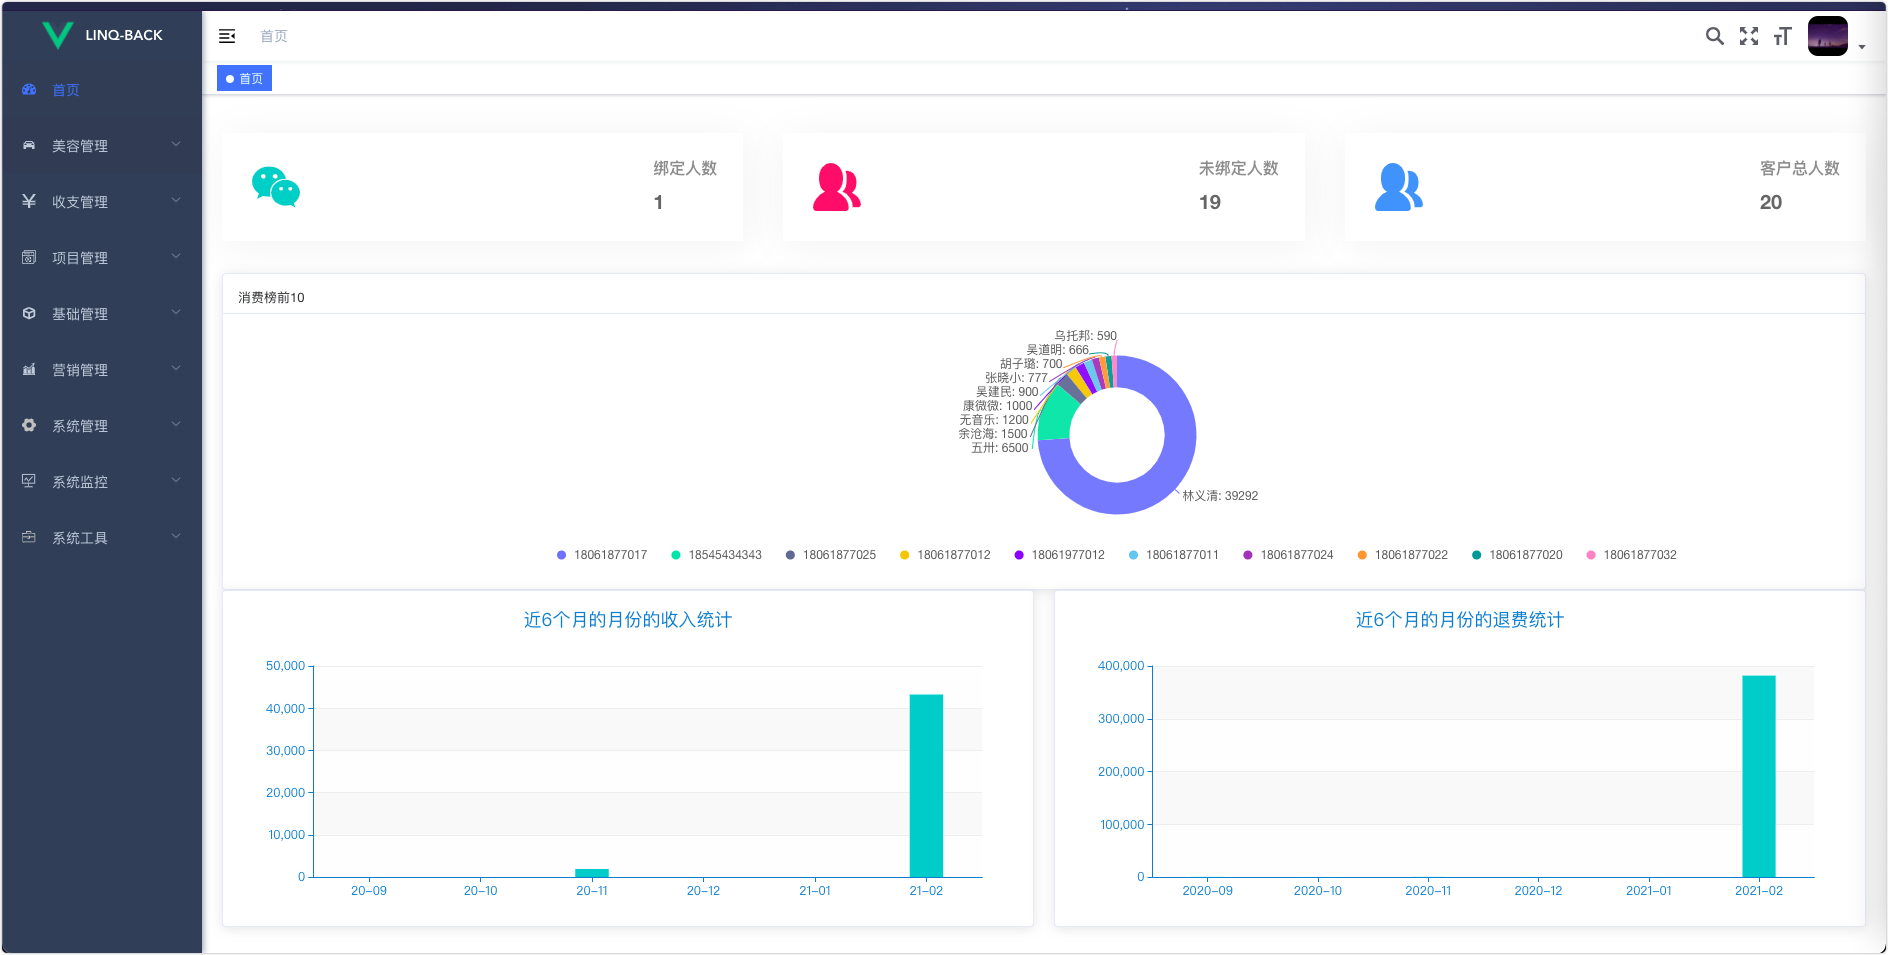Click the 近6个月的月份的收入统计 chart title
Image resolution: width=1888 pixels, height=955 pixels.
click(x=628, y=620)
